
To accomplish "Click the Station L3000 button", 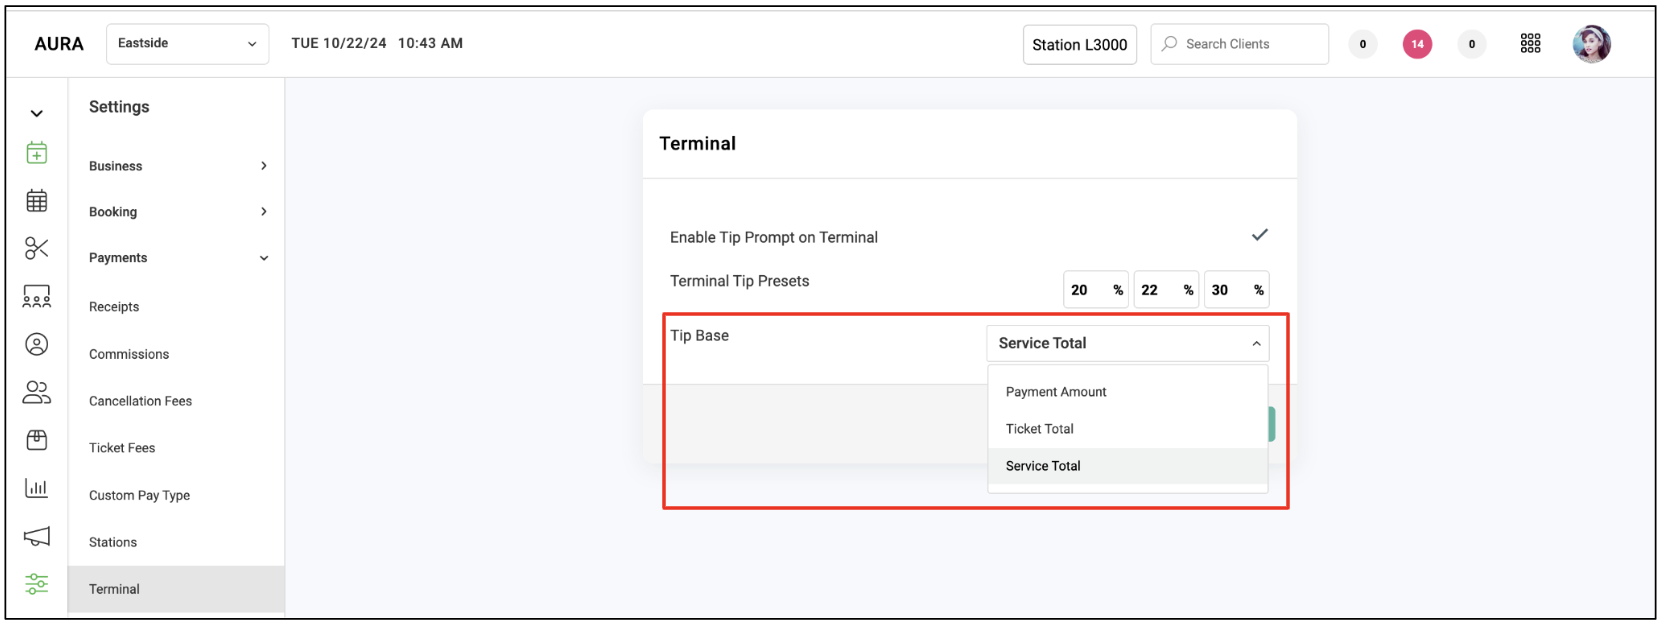I will [x=1079, y=45].
